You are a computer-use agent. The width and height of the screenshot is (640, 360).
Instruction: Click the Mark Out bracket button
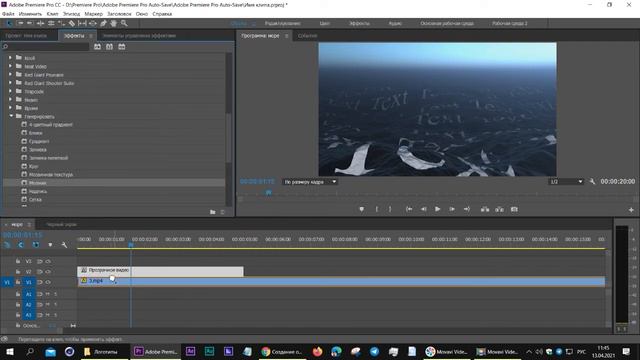(x=390, y=209)
